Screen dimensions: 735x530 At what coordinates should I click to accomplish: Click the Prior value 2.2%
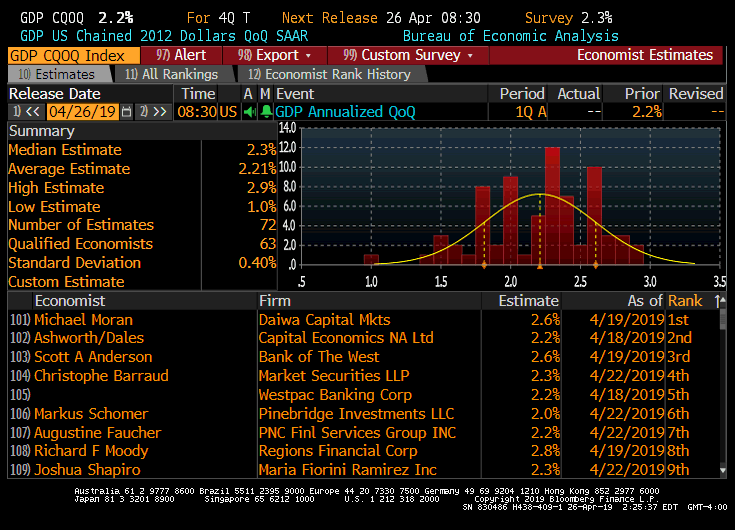[x=646, y=112]
